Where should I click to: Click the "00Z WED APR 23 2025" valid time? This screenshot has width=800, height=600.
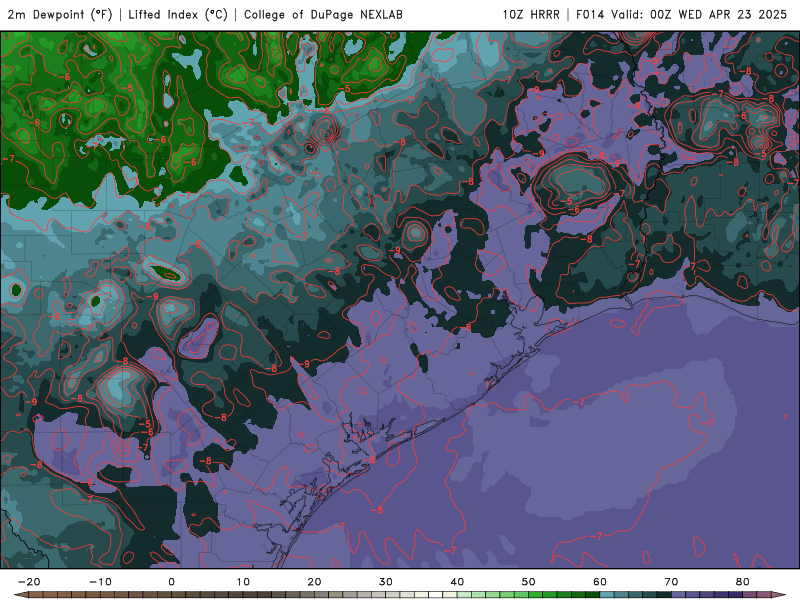[719, 15]
